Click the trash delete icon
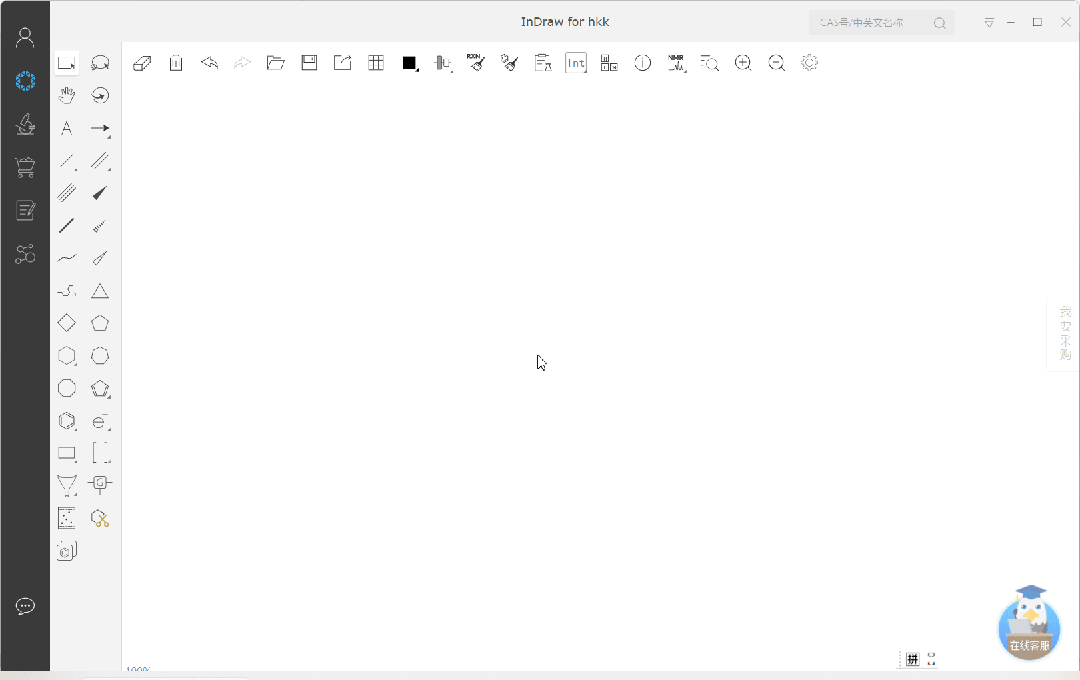The image size is (1080, 680). pyautogui.click(x=176, y=63)
